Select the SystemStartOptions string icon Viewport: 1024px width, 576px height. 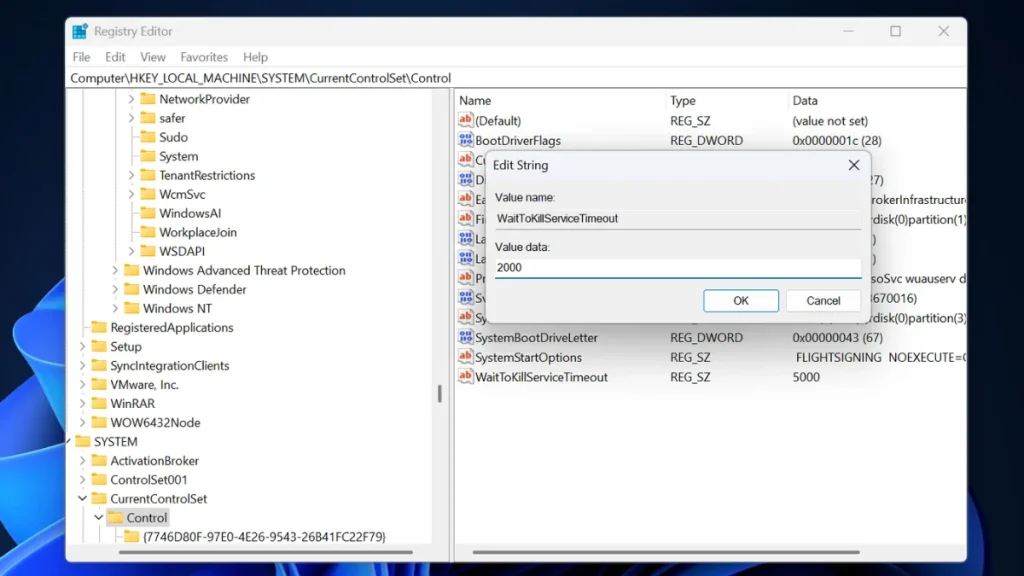465,357
